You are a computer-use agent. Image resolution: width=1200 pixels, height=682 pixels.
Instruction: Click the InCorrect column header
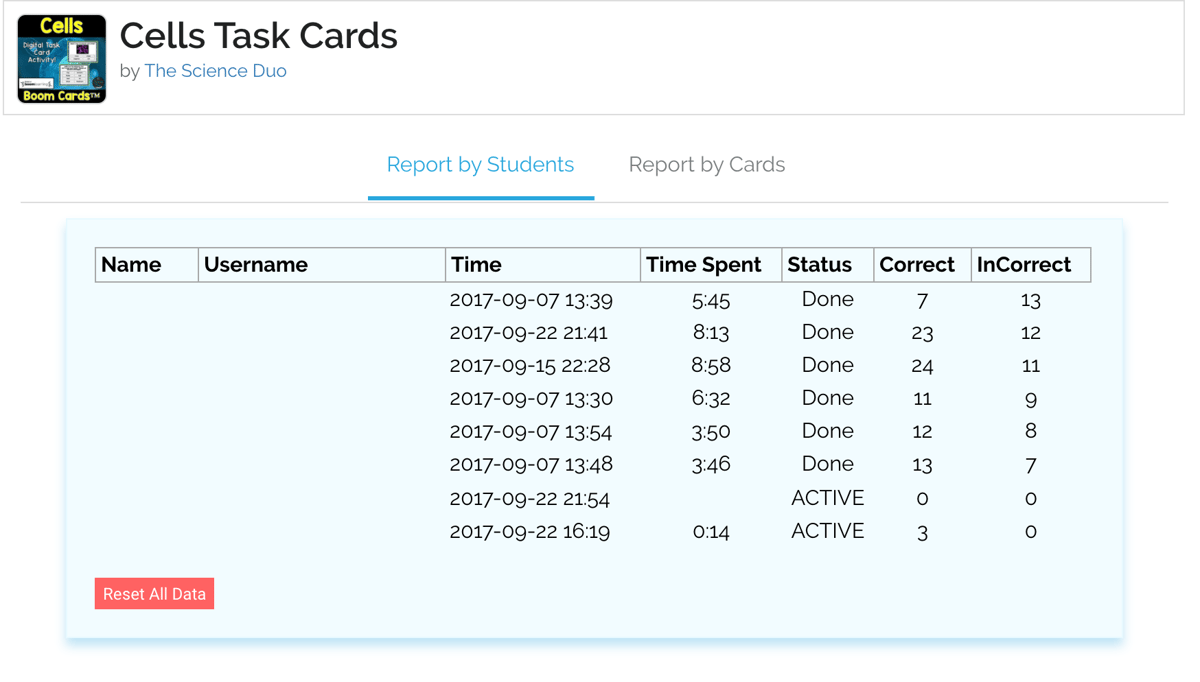tap(1023, 265)
